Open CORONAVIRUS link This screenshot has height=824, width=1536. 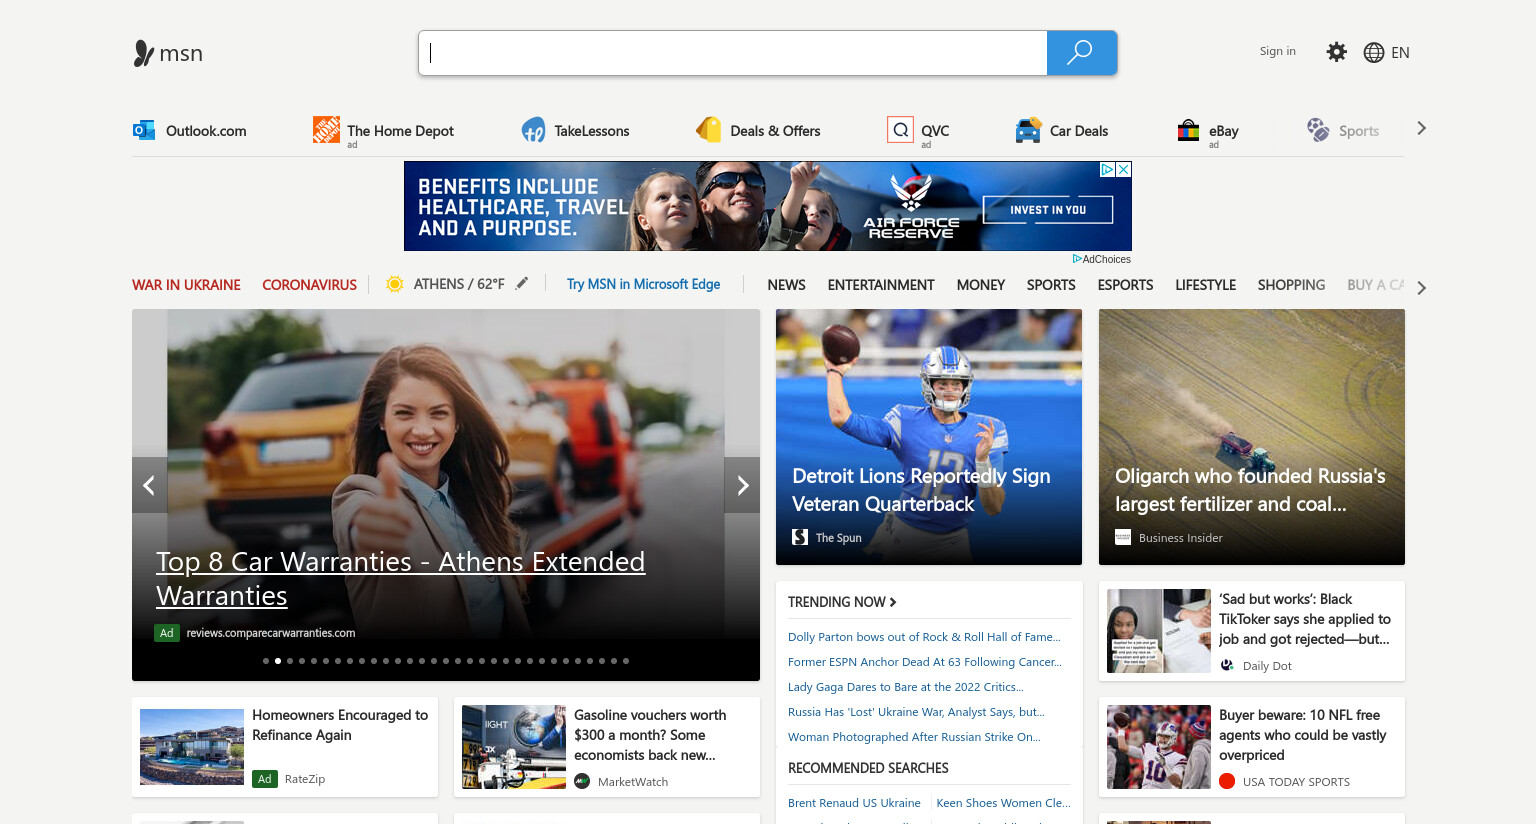coord(309,285)
